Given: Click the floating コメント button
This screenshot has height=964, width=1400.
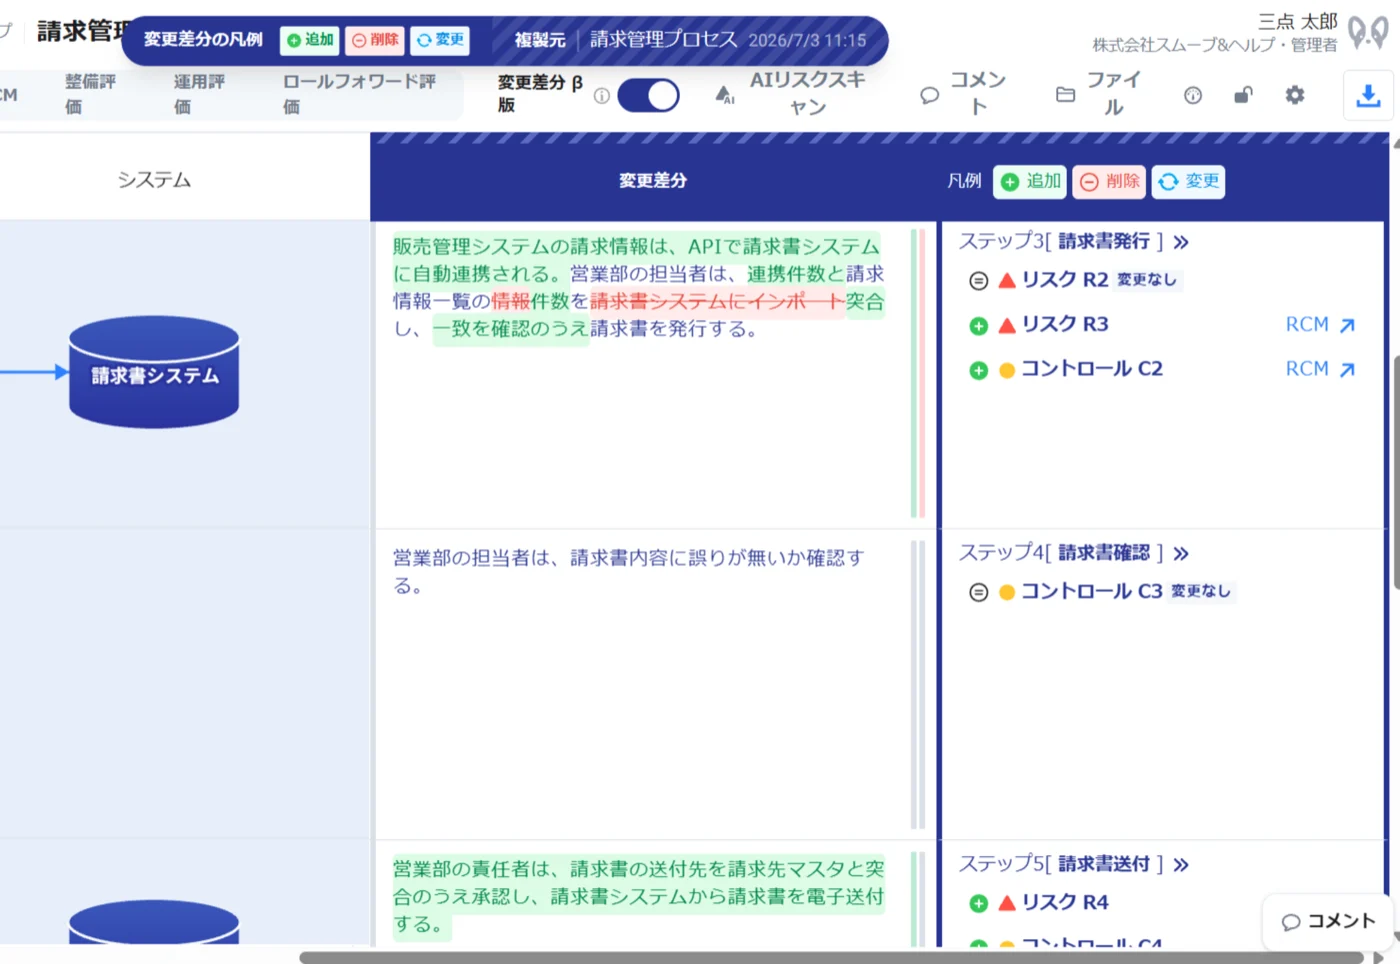Looking at the screenshot, I should pyautogui.click(x=1328, y=921).
